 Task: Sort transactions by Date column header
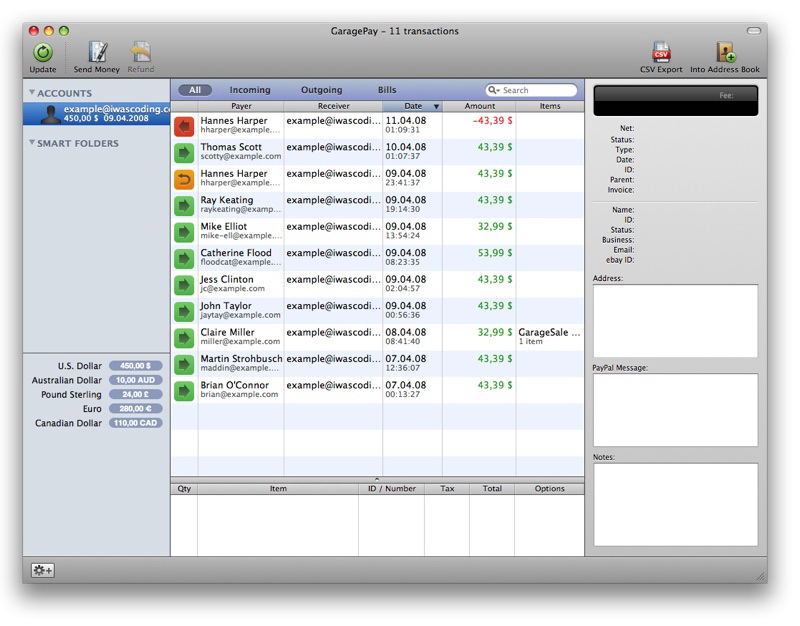413,106
